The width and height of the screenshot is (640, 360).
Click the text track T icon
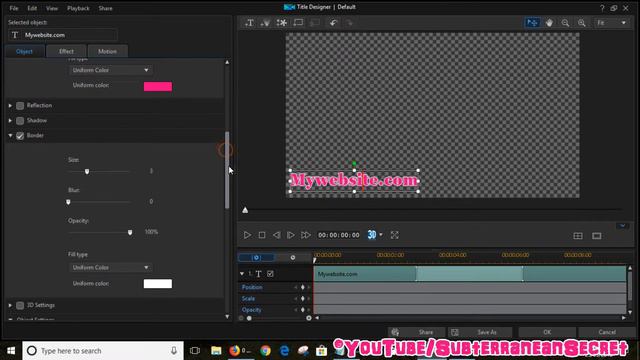point(258,274)
